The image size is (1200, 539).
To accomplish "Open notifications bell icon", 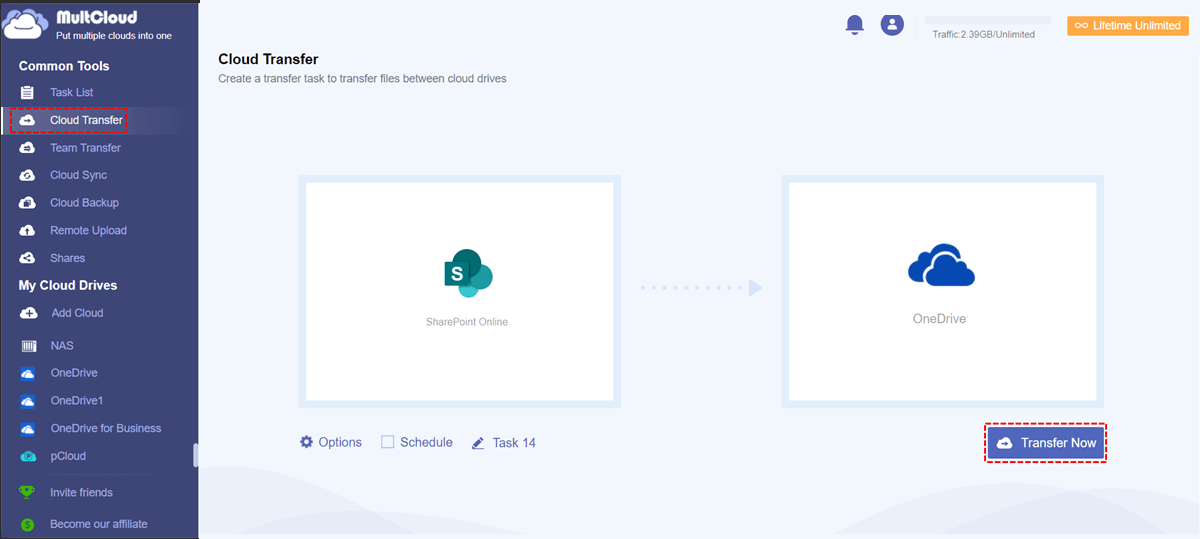I will (855, 25).
